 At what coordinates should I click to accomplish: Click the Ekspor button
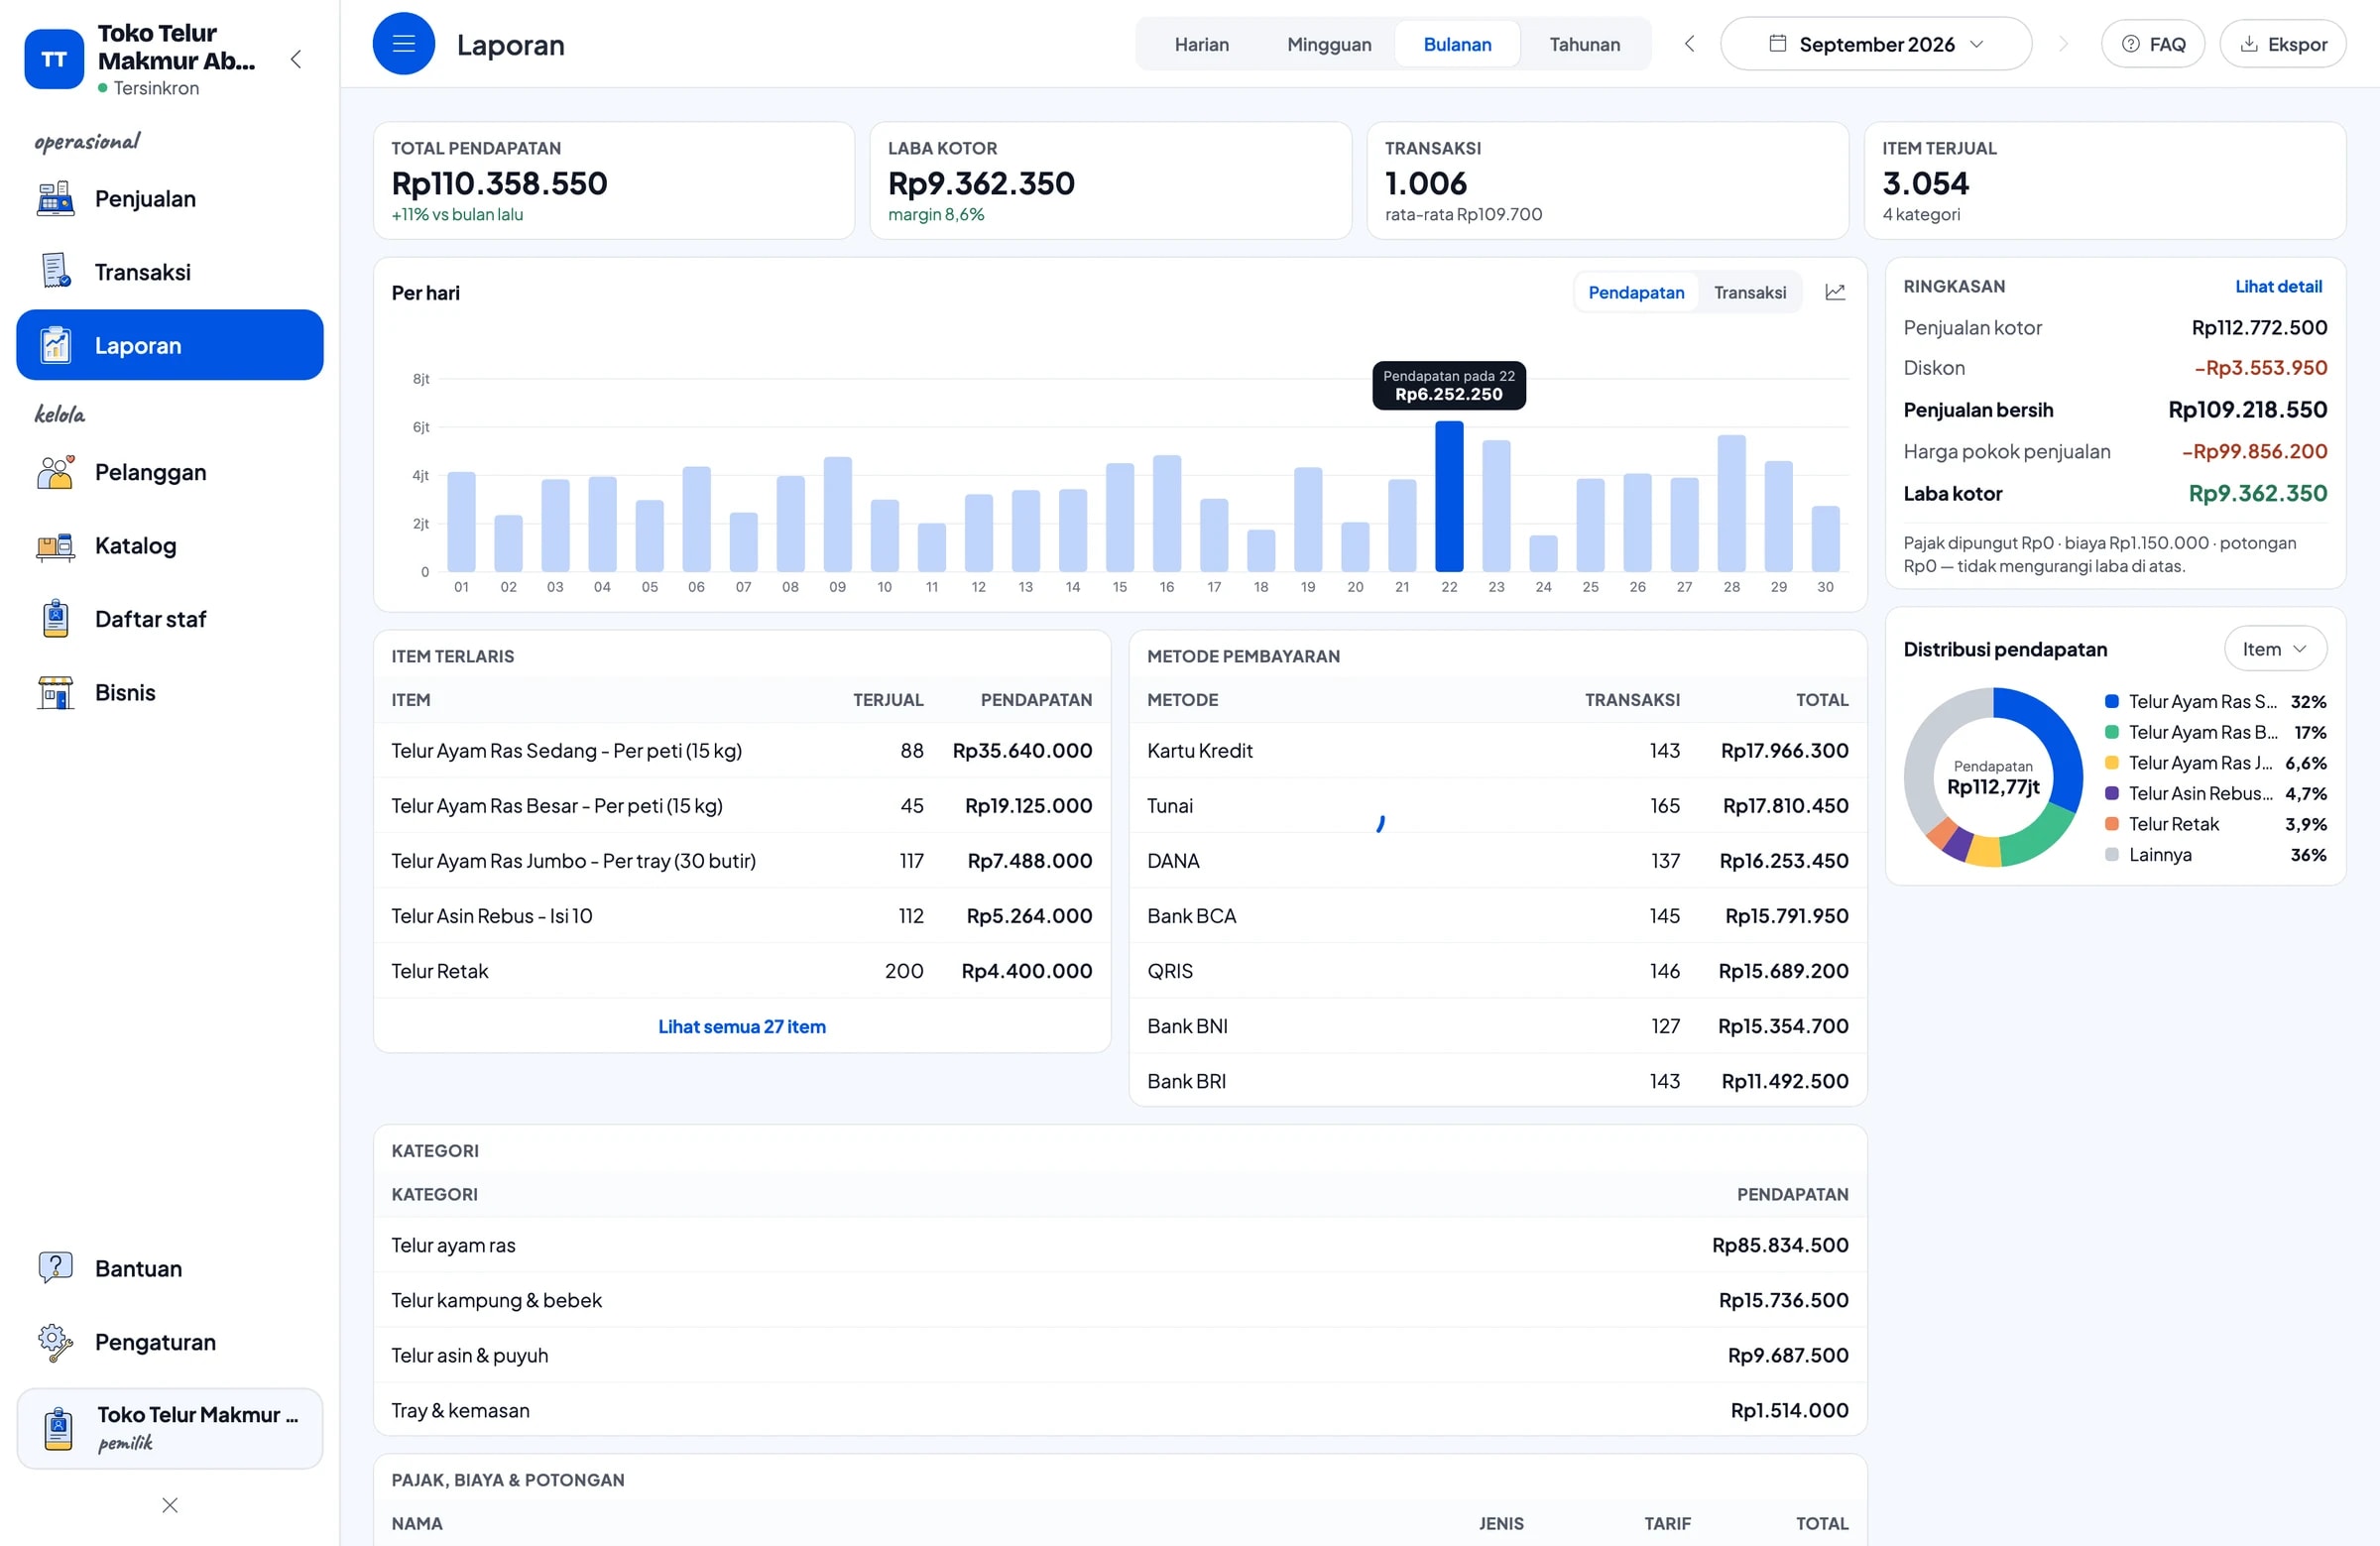2283,44
